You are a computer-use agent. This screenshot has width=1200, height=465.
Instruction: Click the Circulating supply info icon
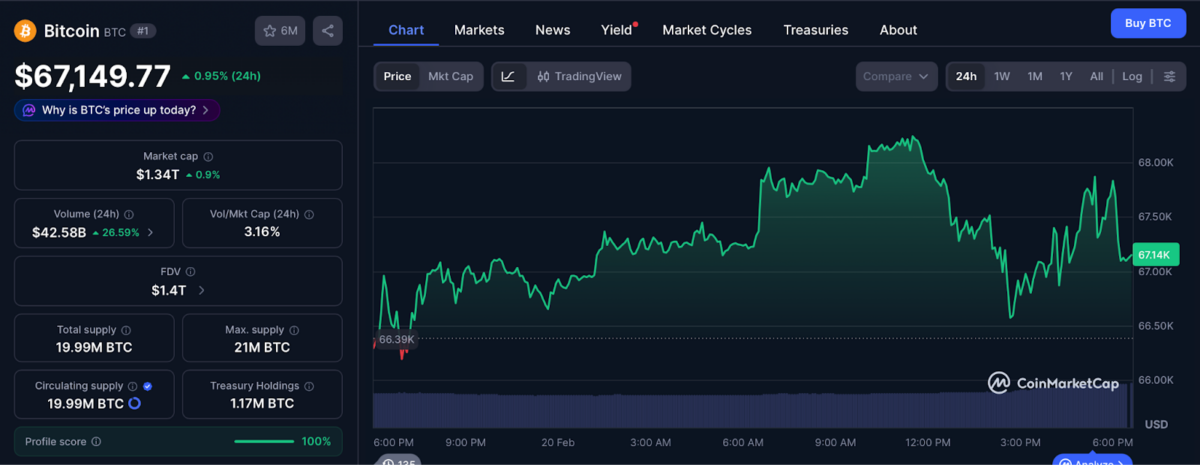pyautogui.click(x=133, y=386)
